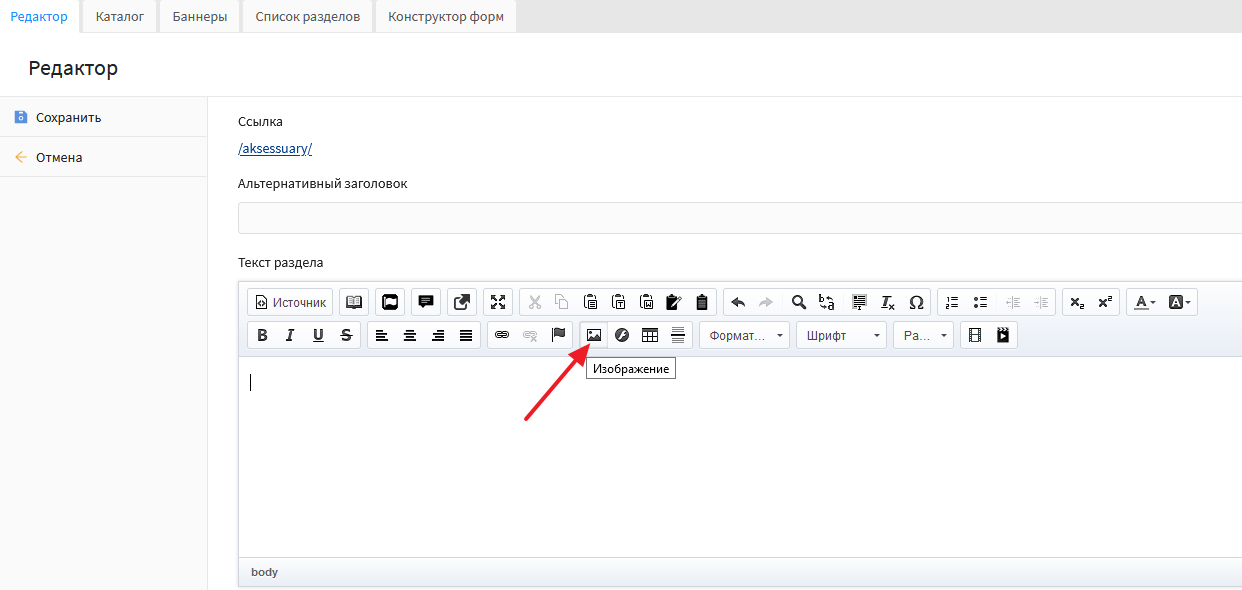Insert a table using the table icon

[x=650, y=335]
